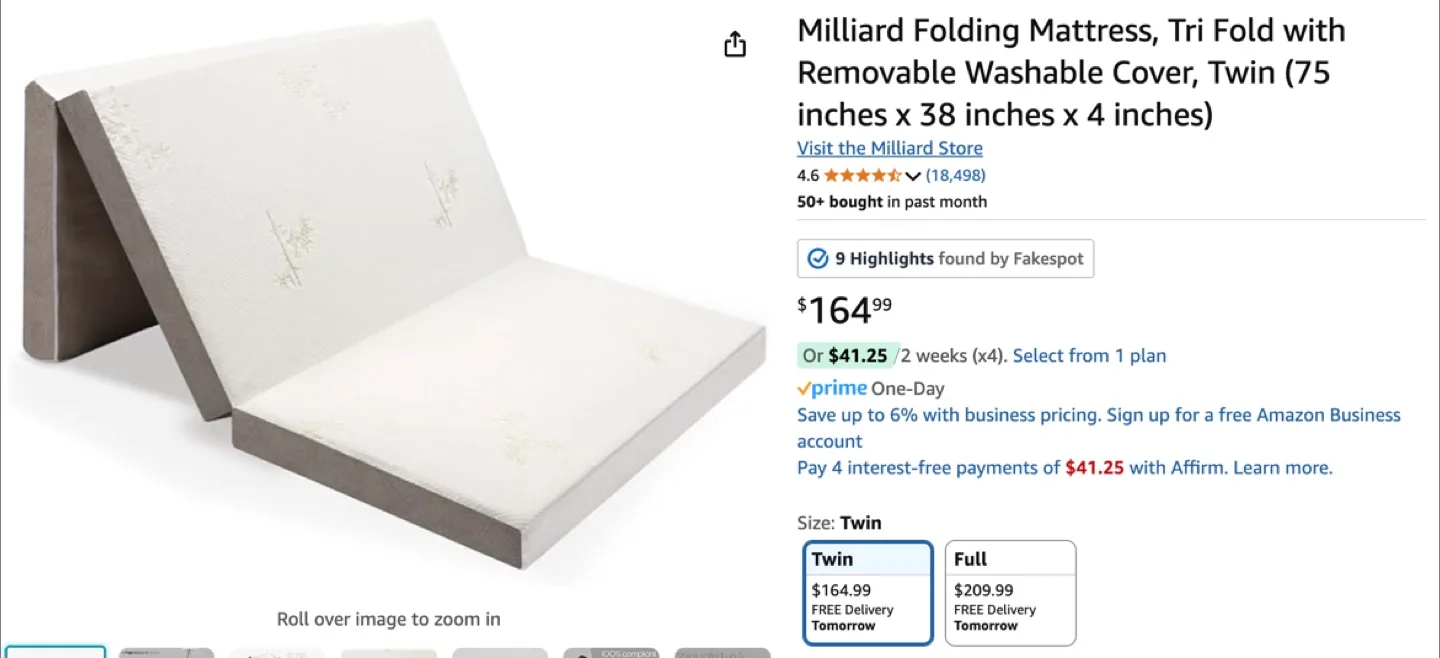1440x658 pixels.
Task: Select the Full size option
Action: tap(1010, 593)
